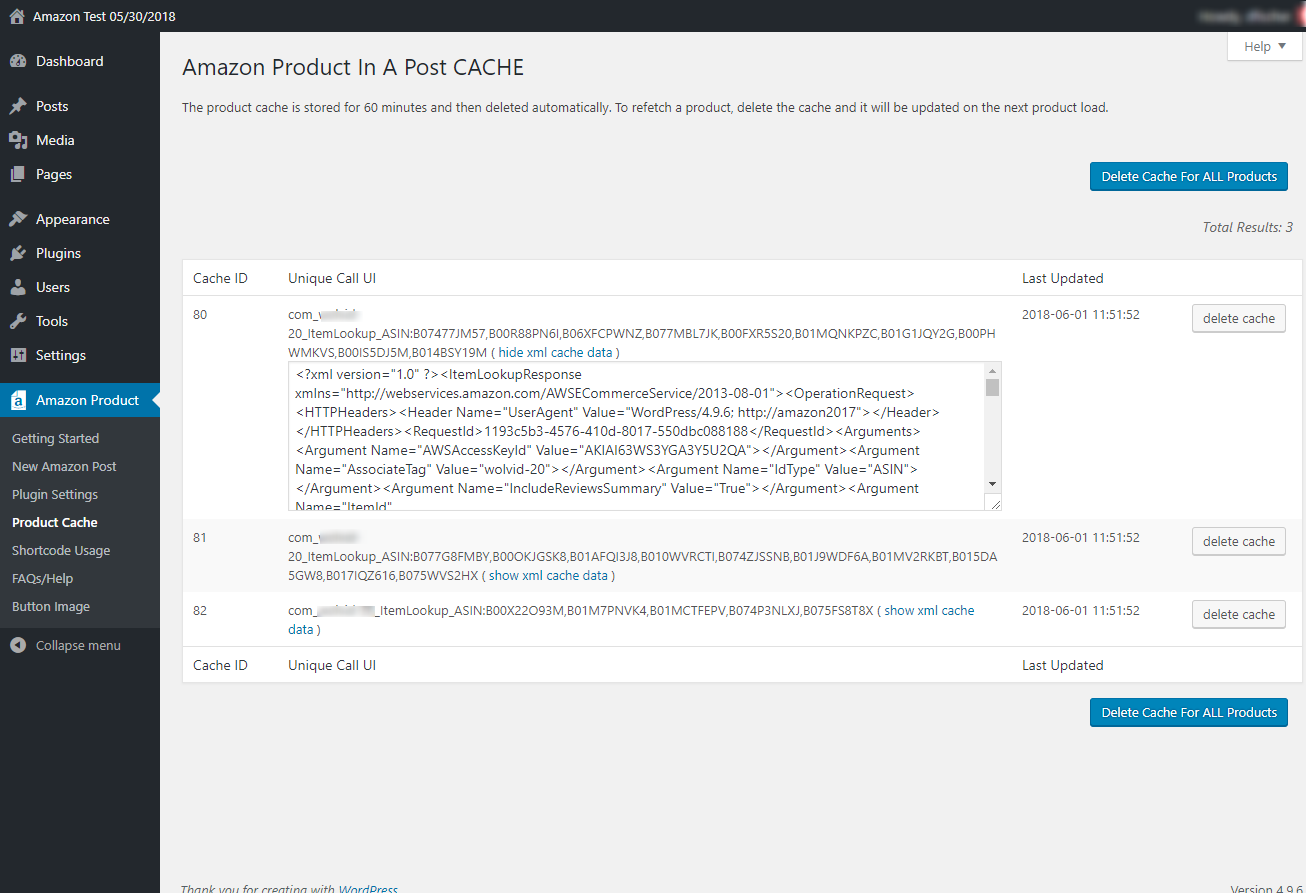Click the Users person icon
This screenshot has height=893, width=1306.
pos(18,287)
